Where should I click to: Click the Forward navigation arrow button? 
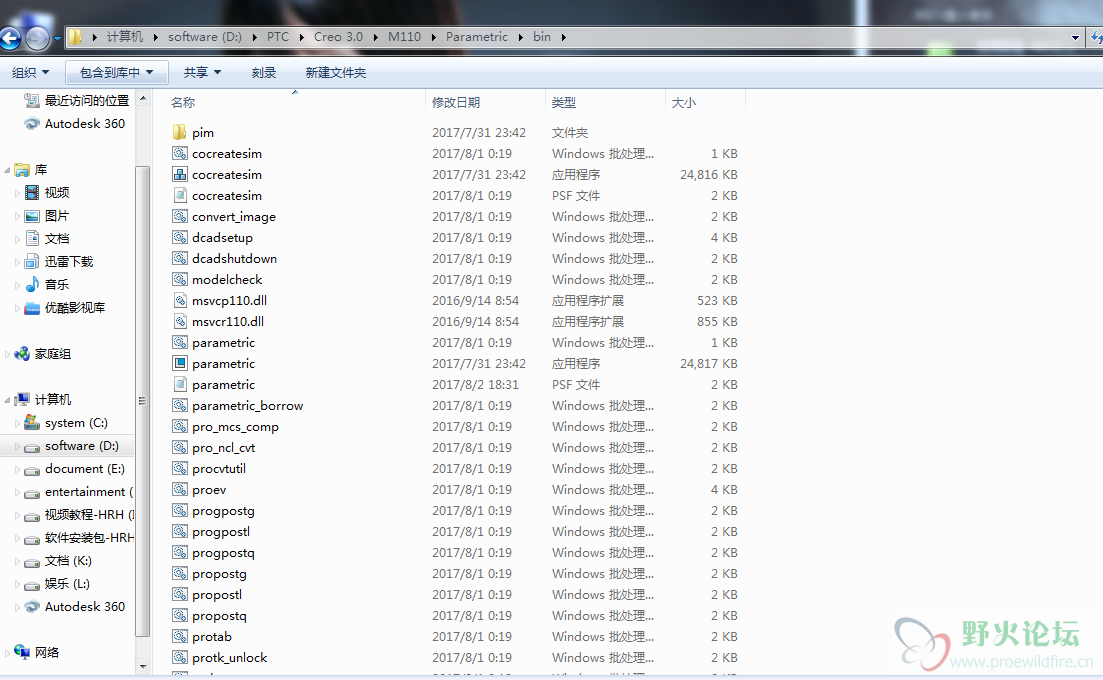(x=38, y=39)
